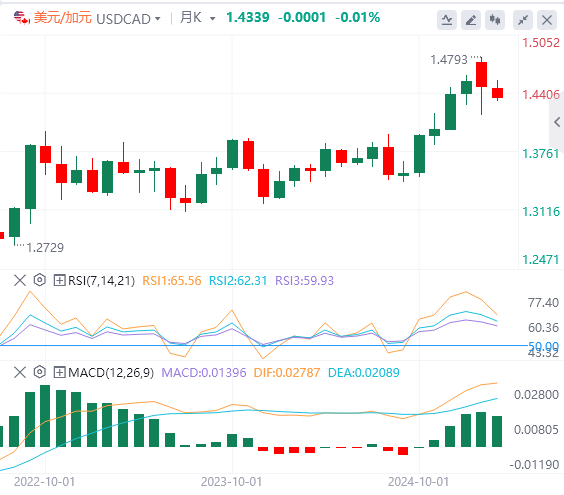564x495 pixels.
Task: Select the drawing pencil tool
Action: [471, 20]
